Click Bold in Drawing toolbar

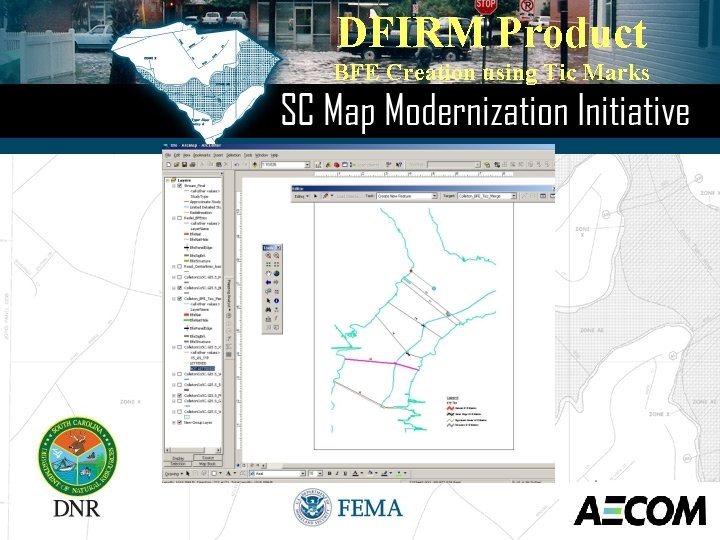(329, 473)
